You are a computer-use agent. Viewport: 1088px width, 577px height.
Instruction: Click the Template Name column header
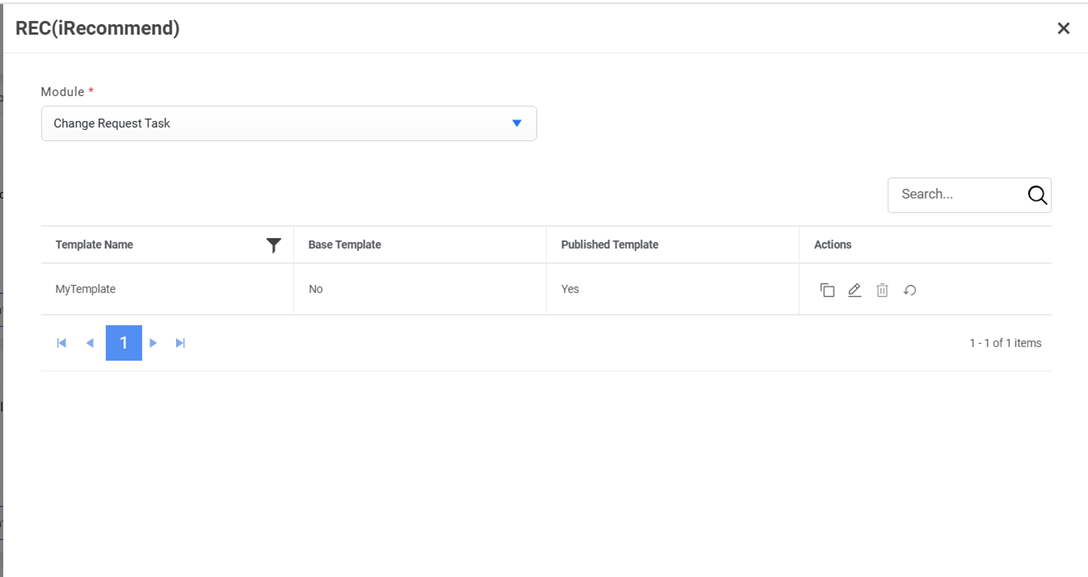pyautogui.click(x=94, y=245)
